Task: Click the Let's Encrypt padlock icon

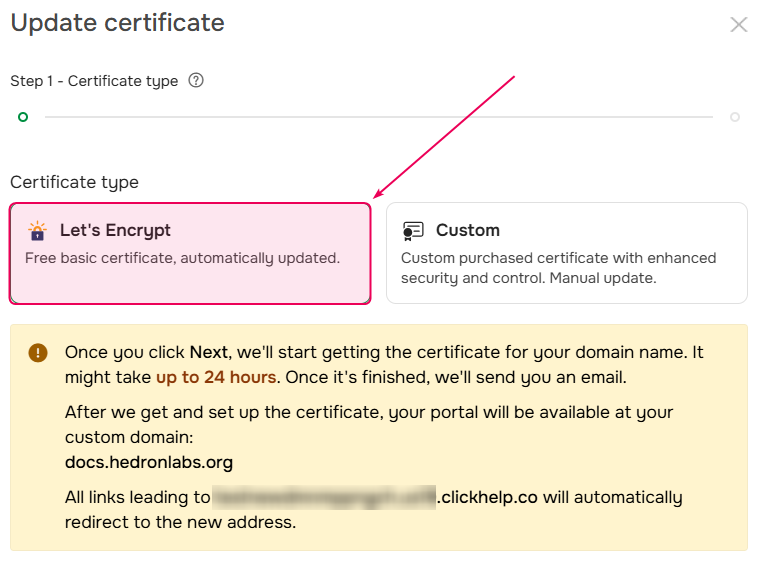Action: point(37,231)
